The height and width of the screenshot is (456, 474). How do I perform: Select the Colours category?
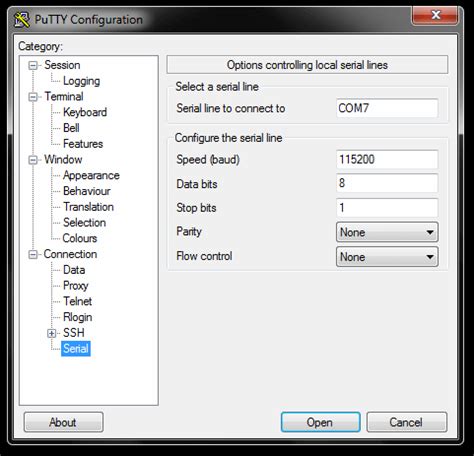click(x=80, y=238)
